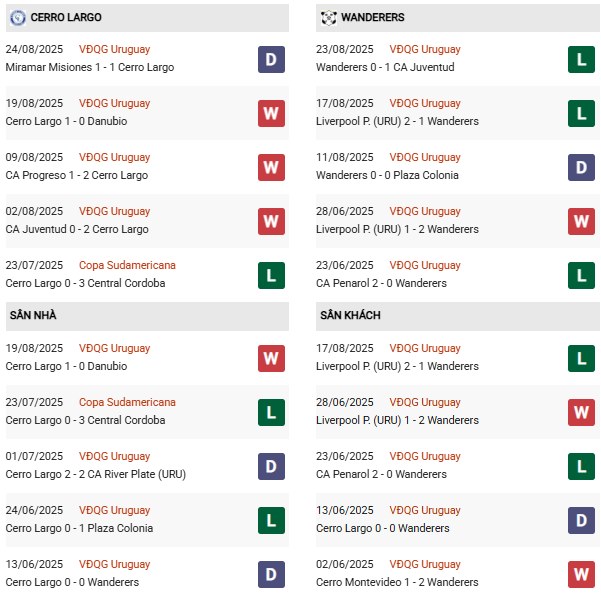Click L badge for Wanderers 0-1 CA Juventud
This screenshot has width=601, height=597.
(582, 59)
